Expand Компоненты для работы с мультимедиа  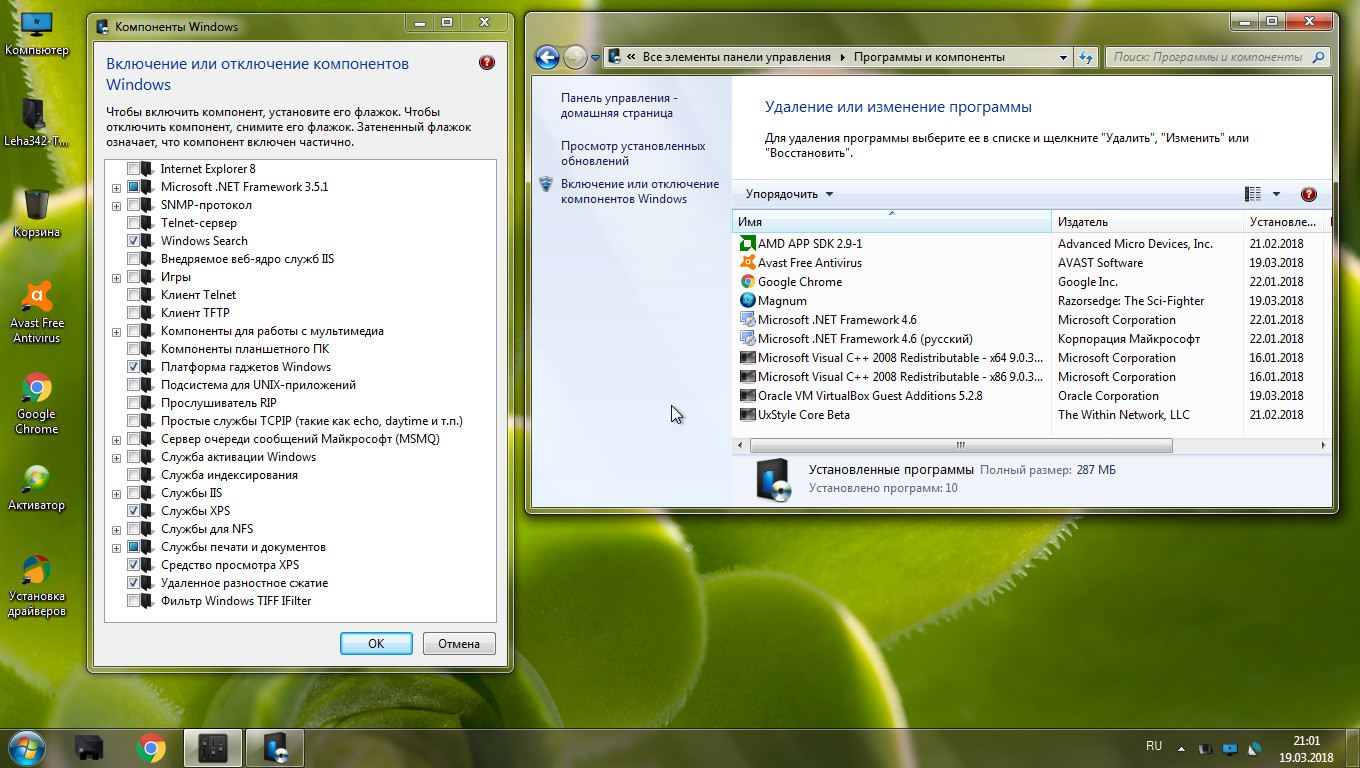tap(116, 332)
